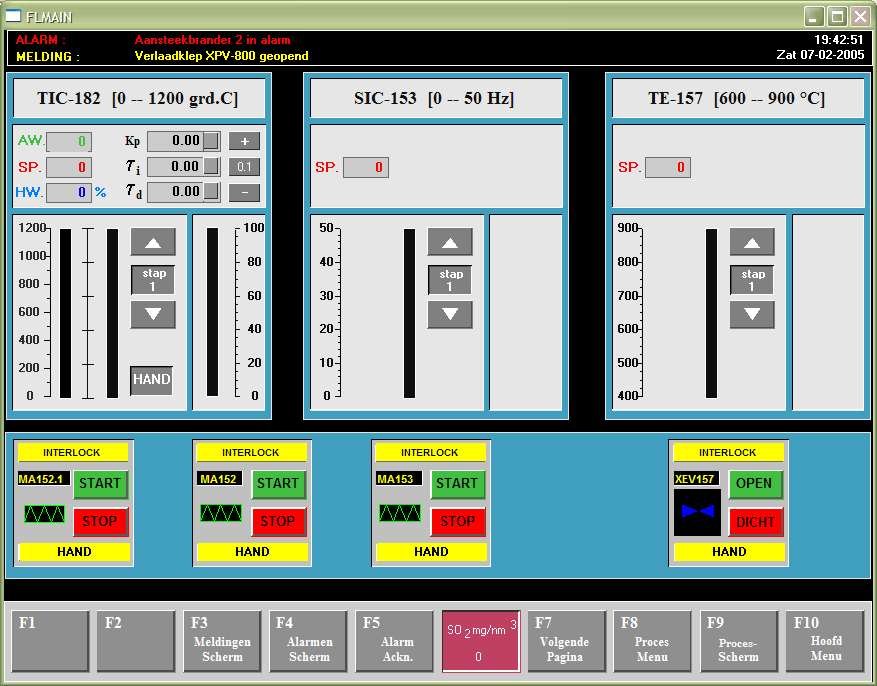Start motor MA152.1

coord(100,483)
